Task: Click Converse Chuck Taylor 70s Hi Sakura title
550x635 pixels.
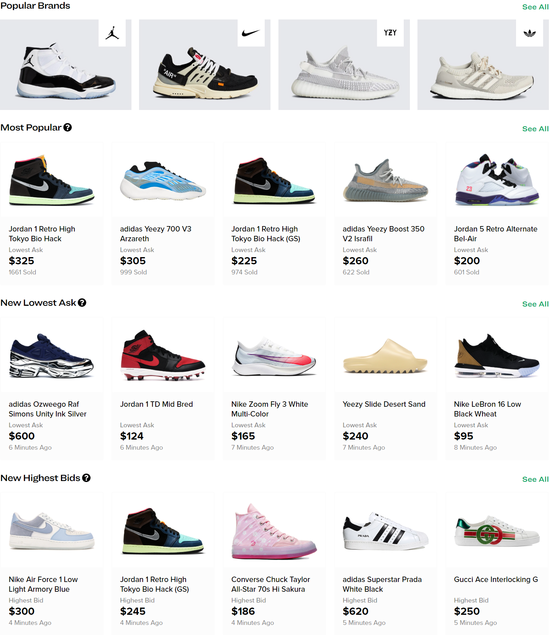Action: [271, 584]
